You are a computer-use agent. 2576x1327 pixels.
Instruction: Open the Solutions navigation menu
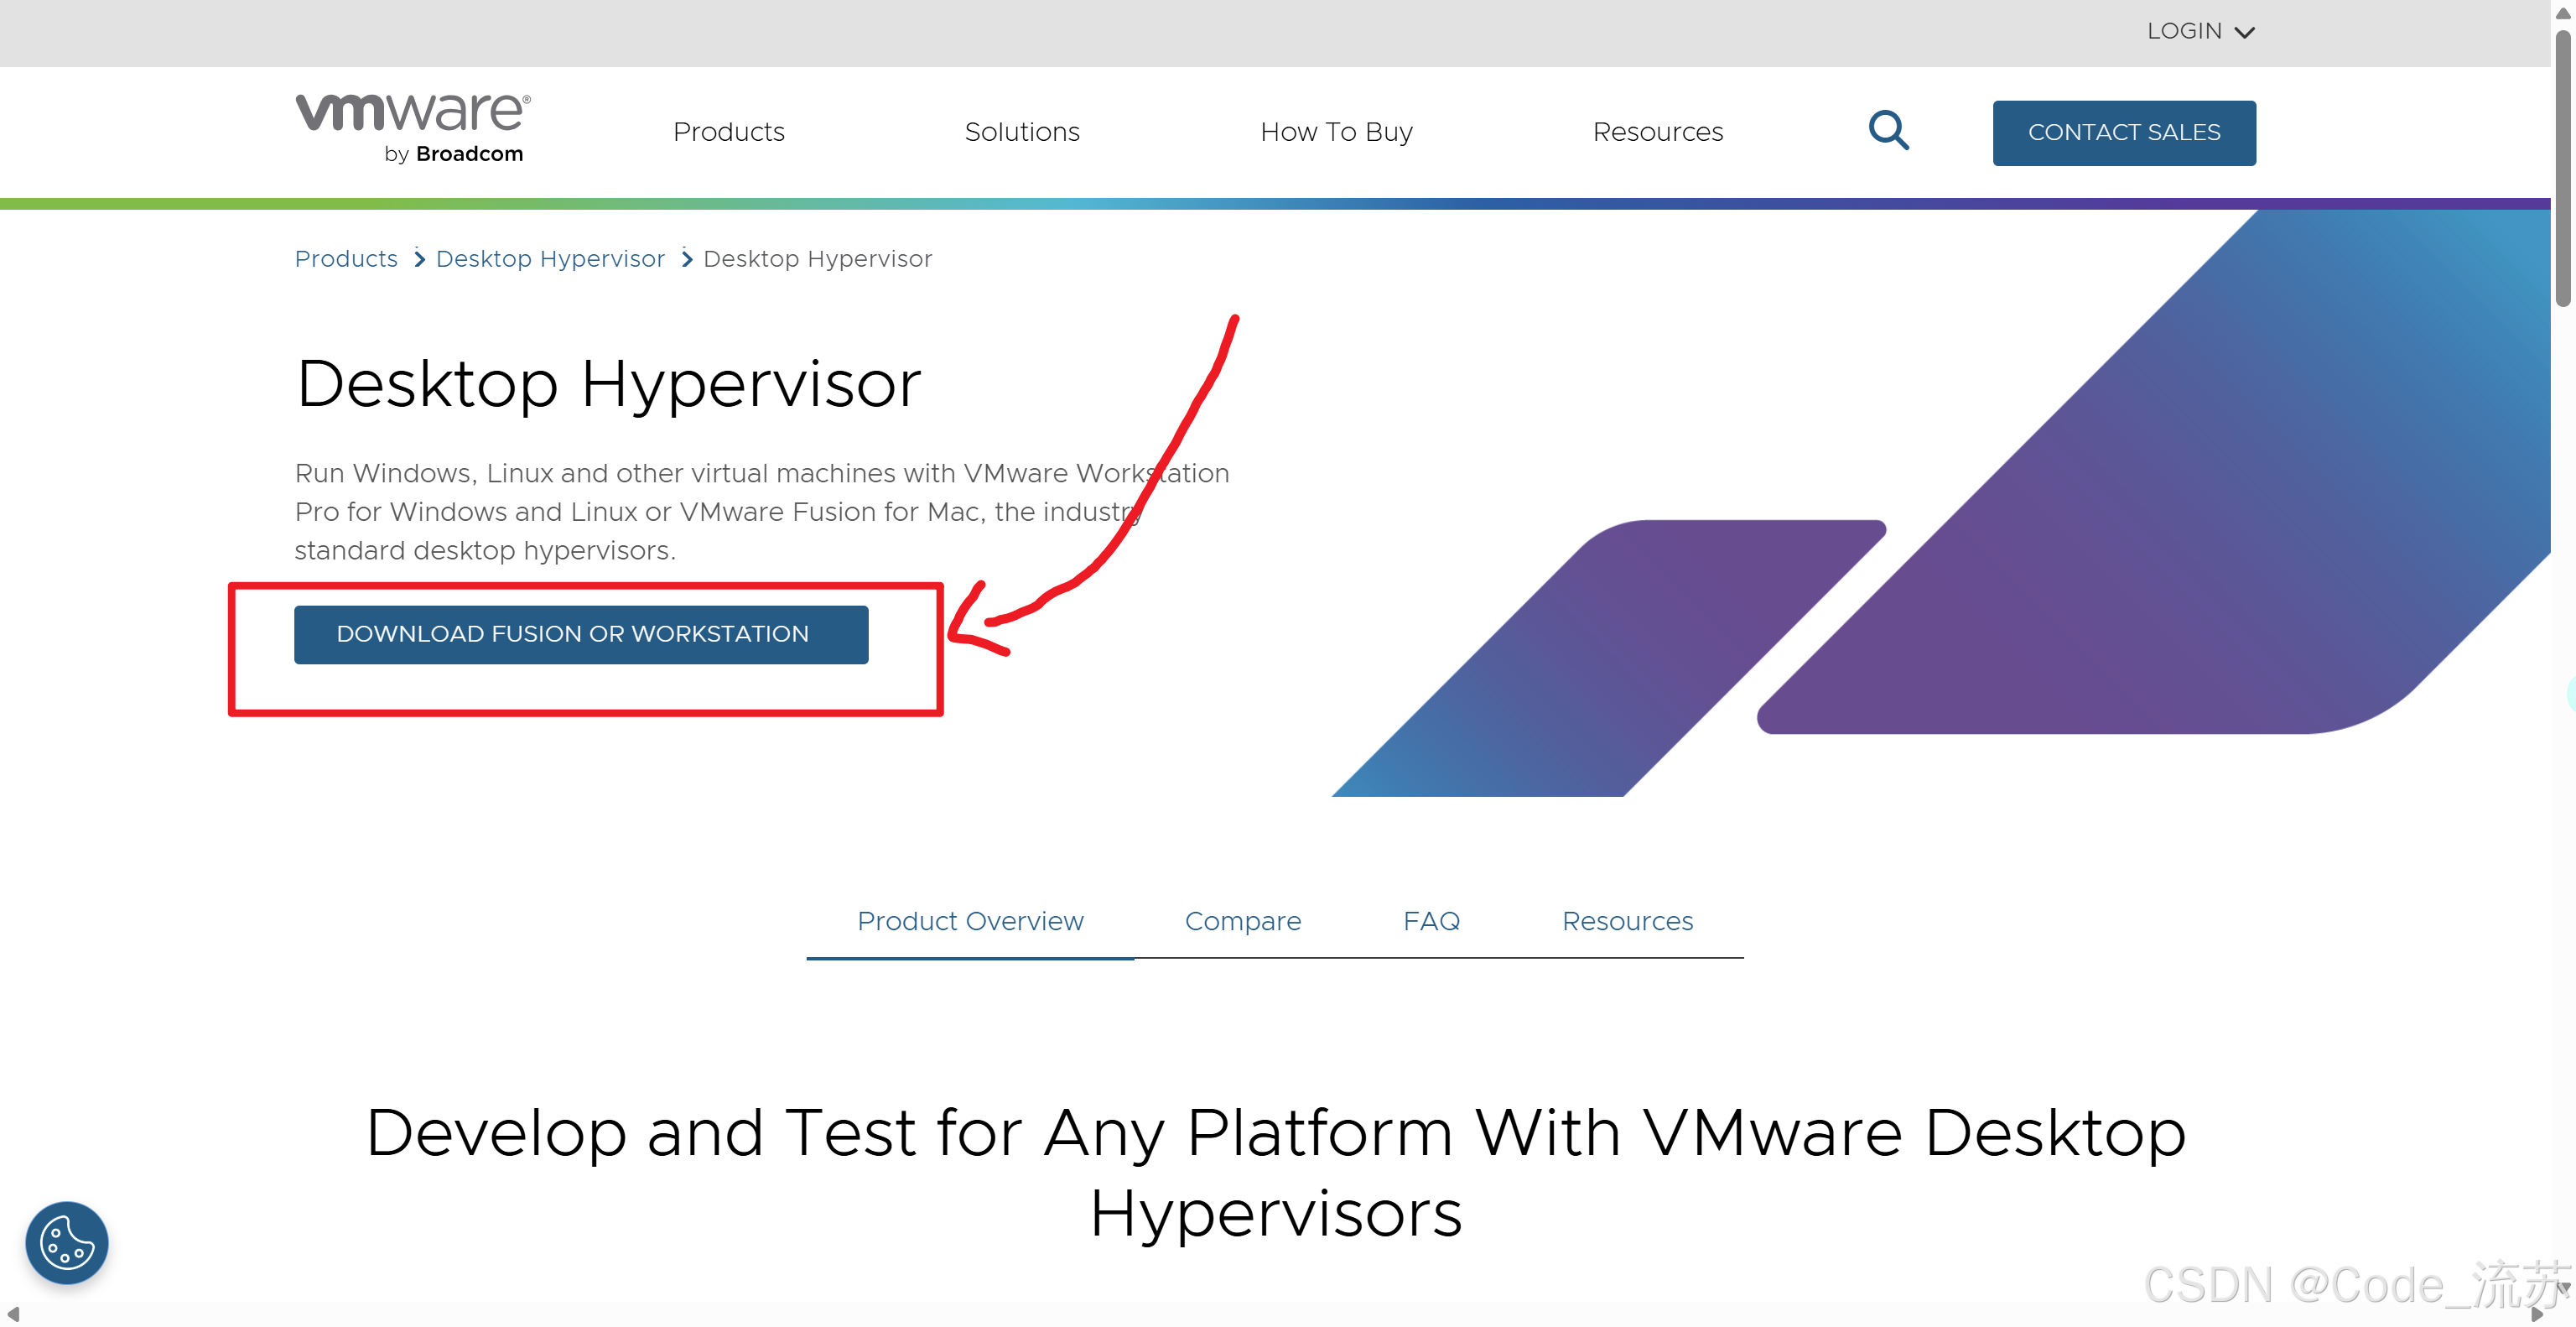coord(1021,132)
